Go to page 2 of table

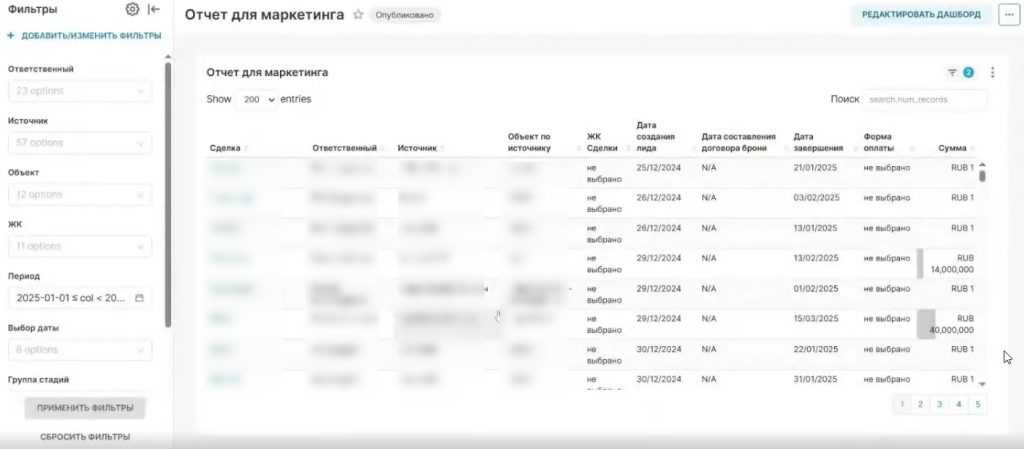coord(921,404)
